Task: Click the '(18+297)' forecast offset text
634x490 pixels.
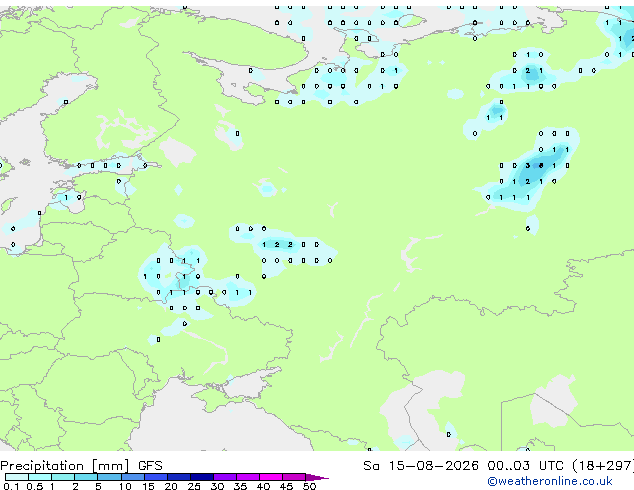Action: (x=603, y=466)
